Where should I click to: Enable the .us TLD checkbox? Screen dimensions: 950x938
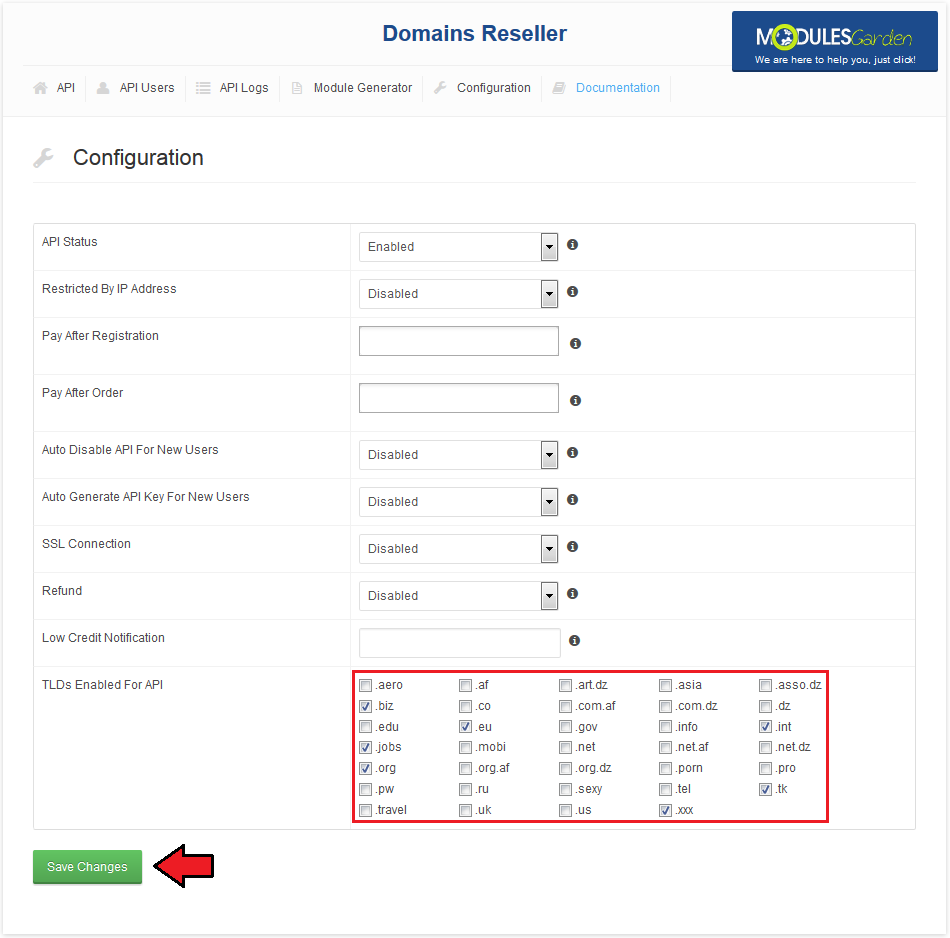tap(565, 810)
